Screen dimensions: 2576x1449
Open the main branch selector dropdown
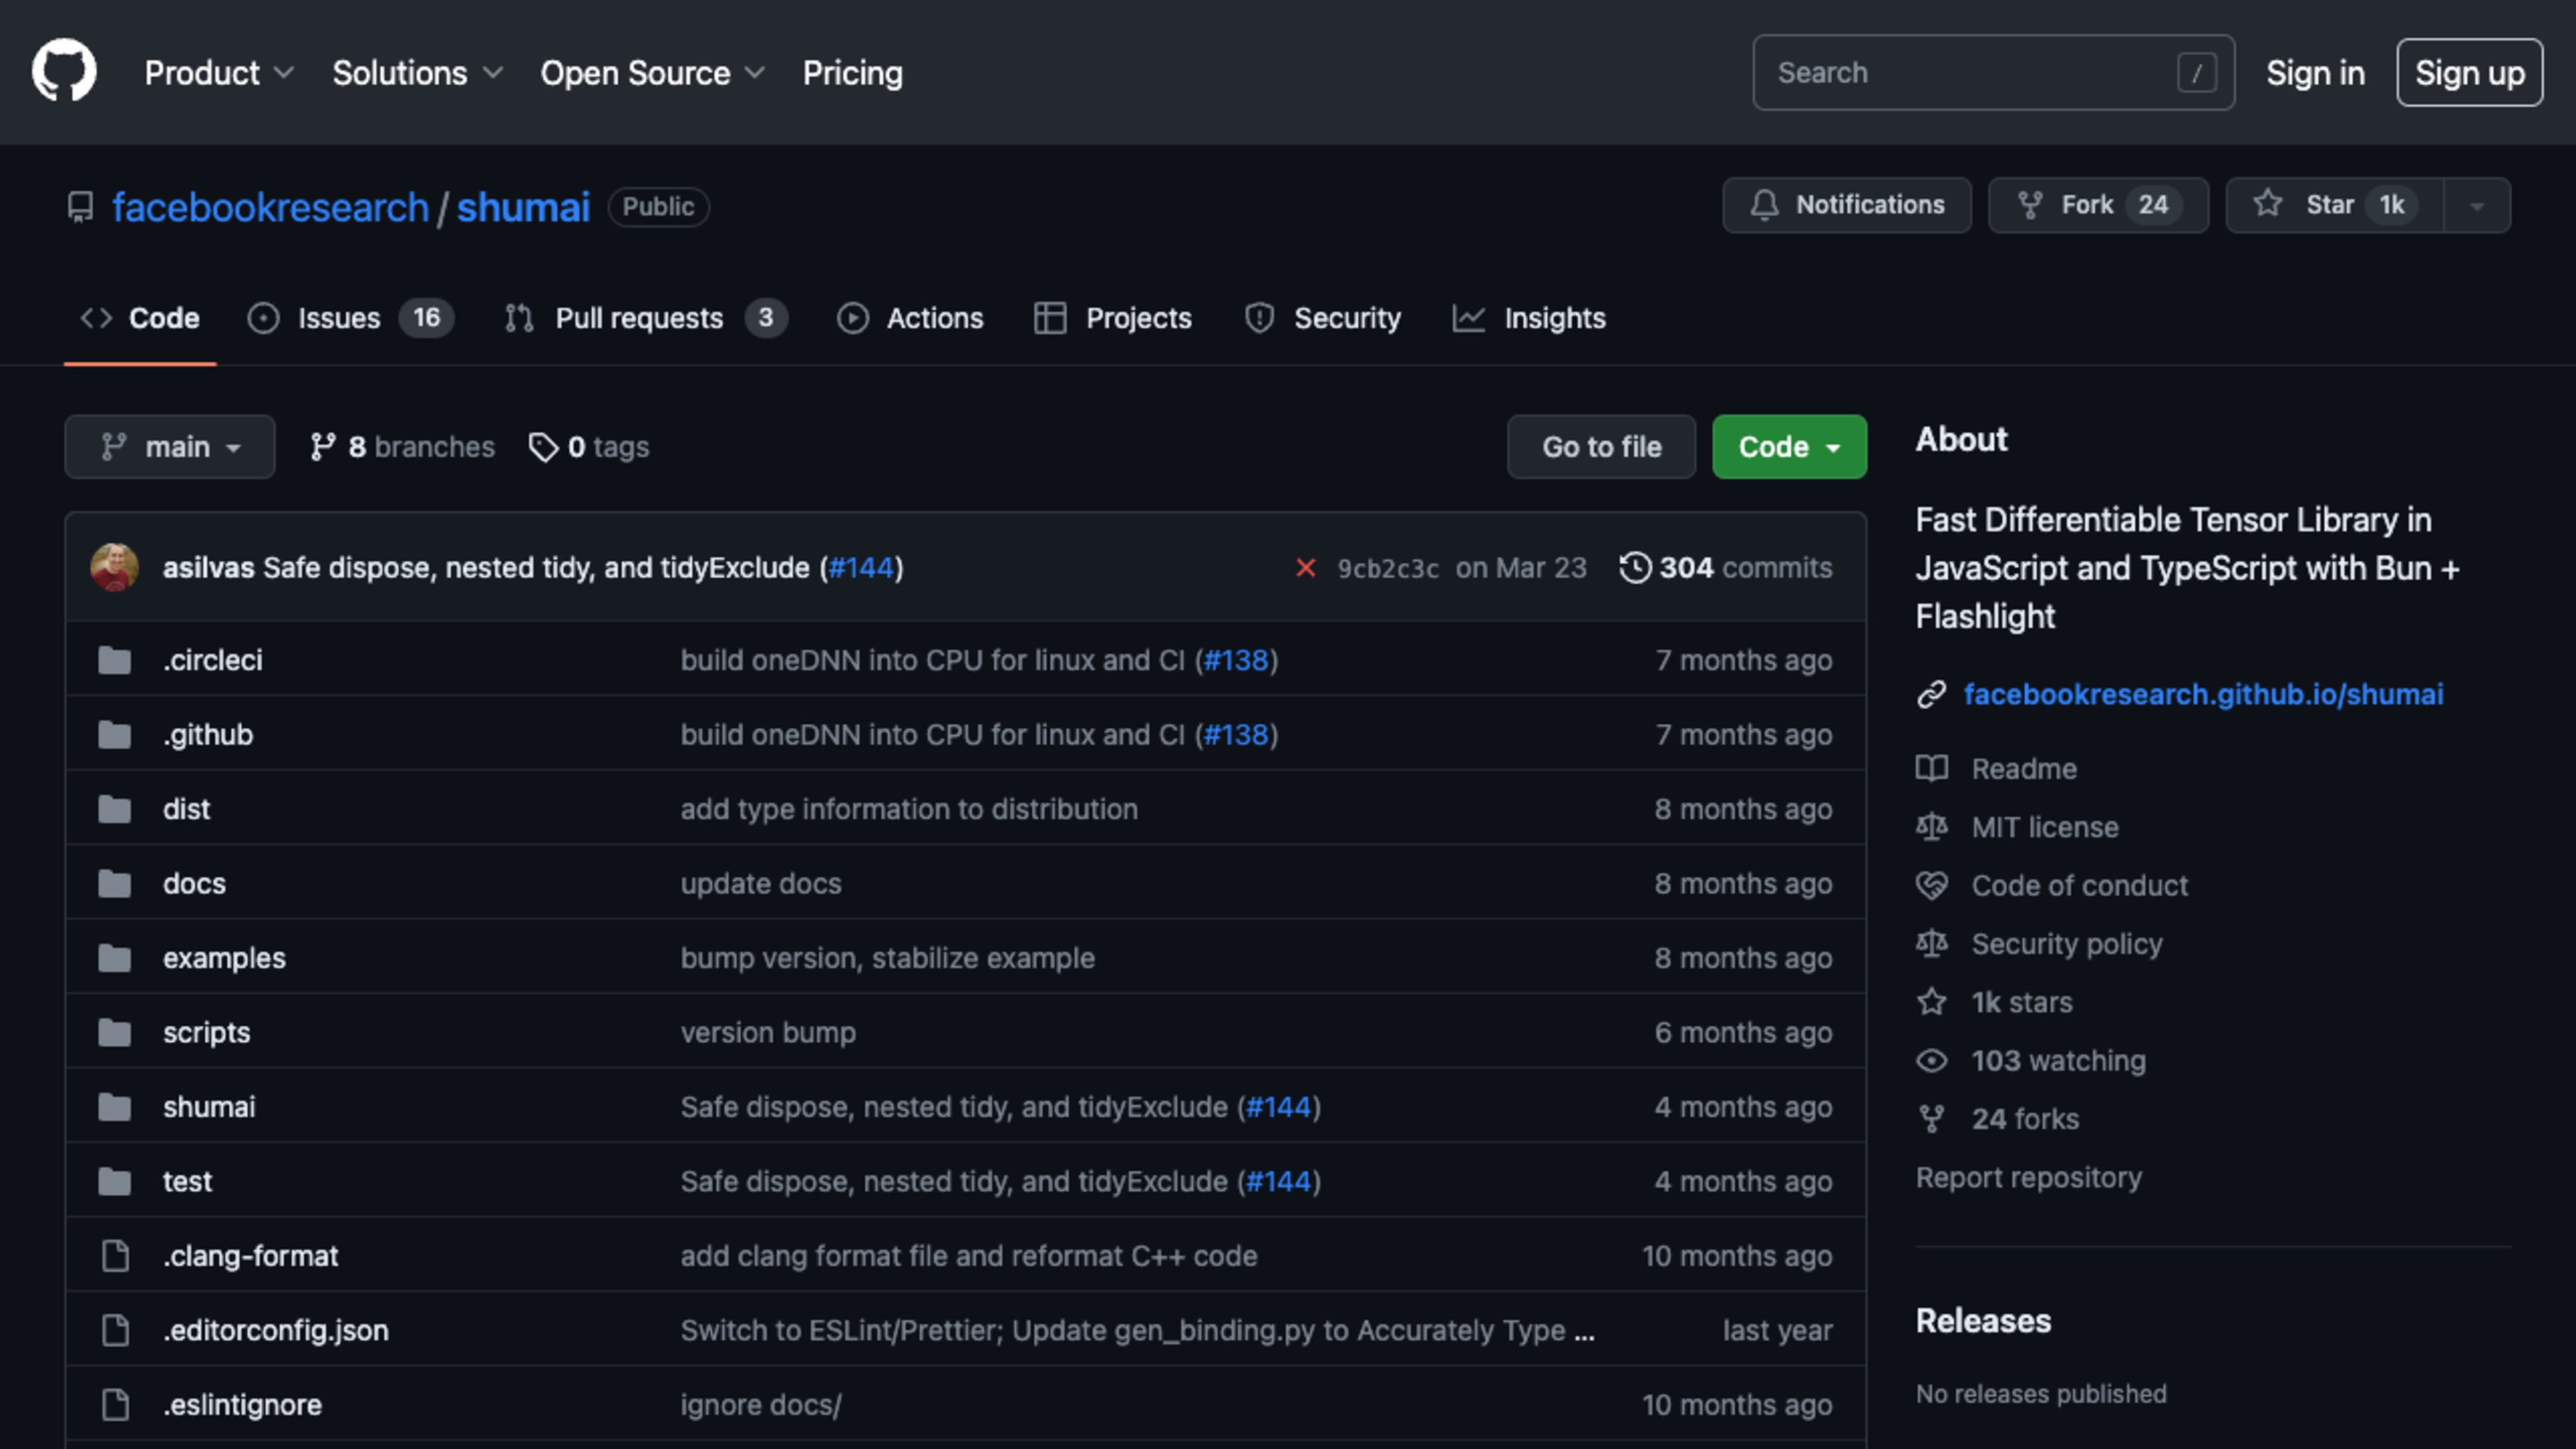170,447
